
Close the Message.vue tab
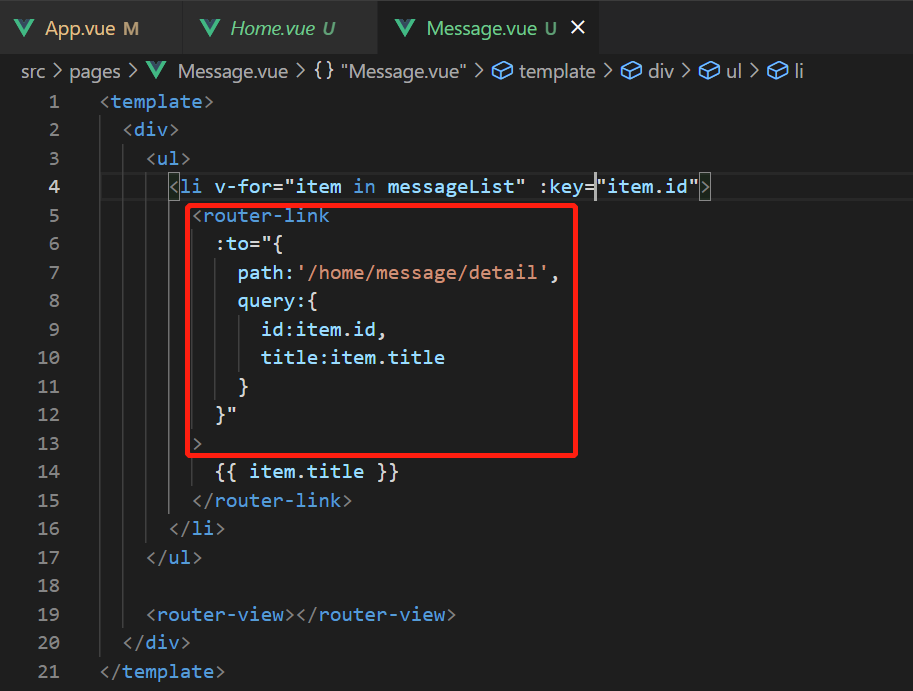tap(578, 27)
